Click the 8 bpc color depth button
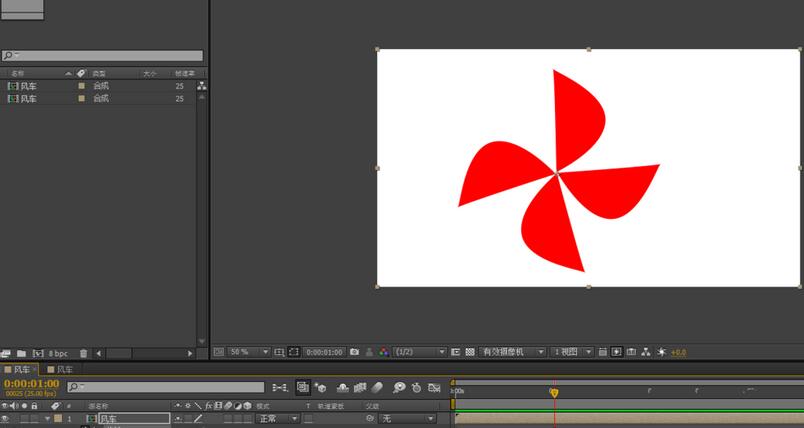 click(x=58, y=353)
